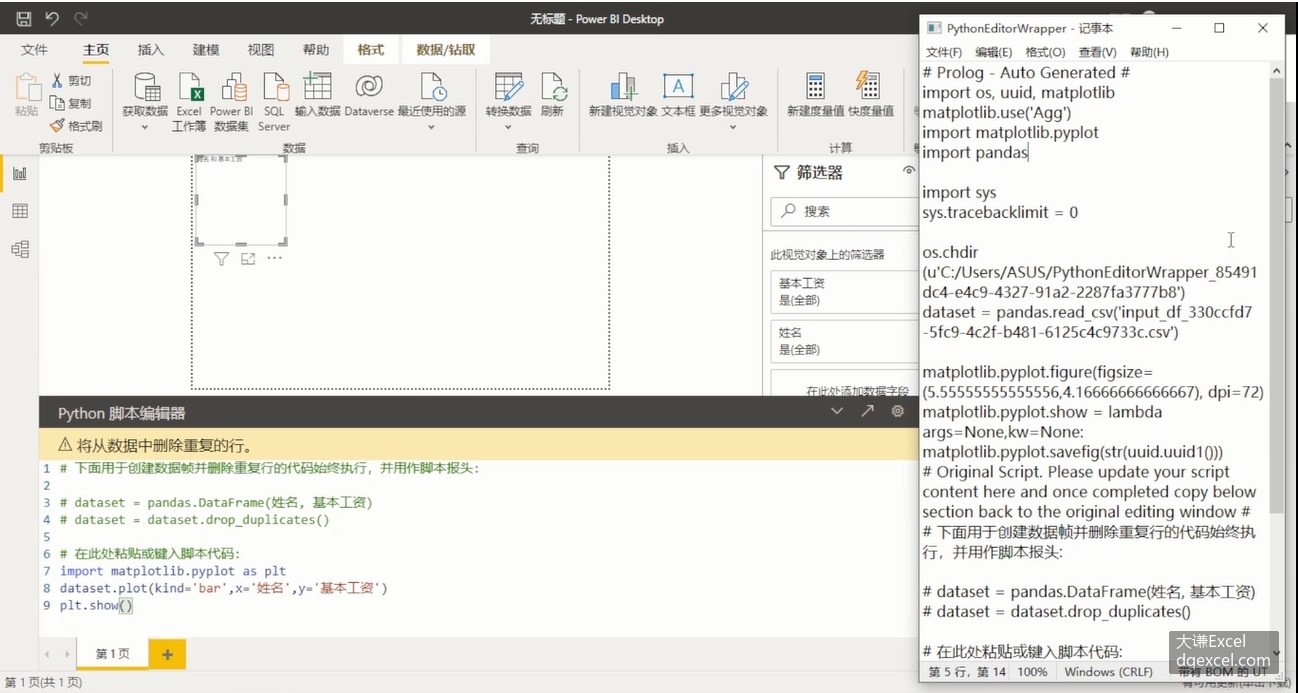Image resolution: width=1298 pixels, height=693 pixels.
Task: Open the visual's more options ellipsis
Action: point(274,258)
